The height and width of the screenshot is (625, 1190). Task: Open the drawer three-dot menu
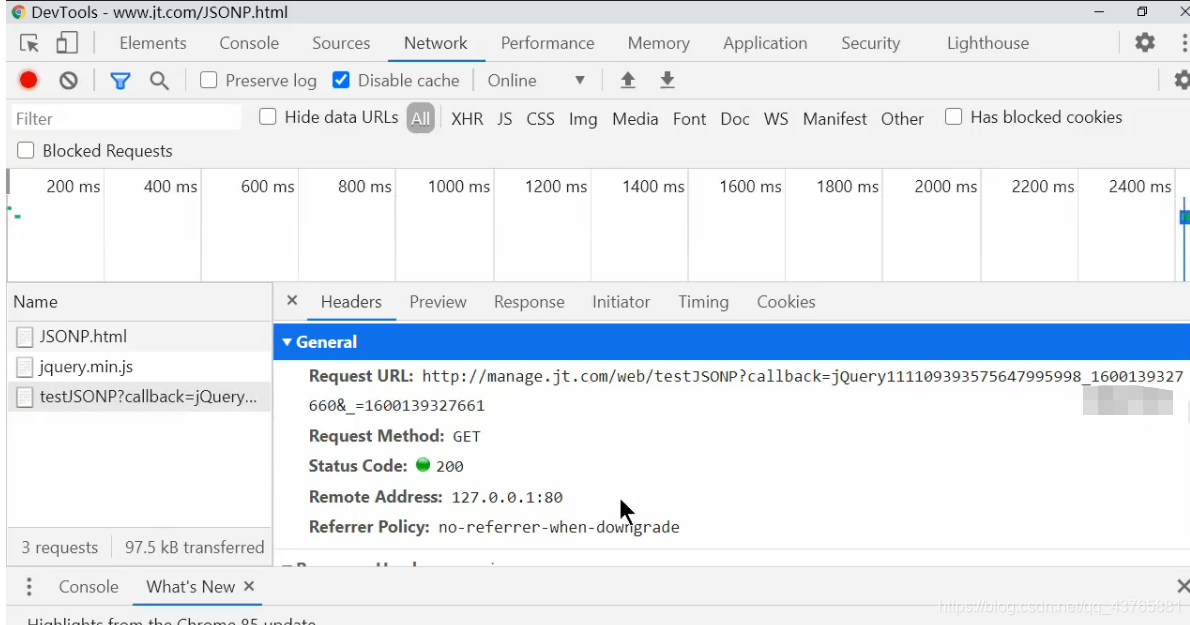29,586
